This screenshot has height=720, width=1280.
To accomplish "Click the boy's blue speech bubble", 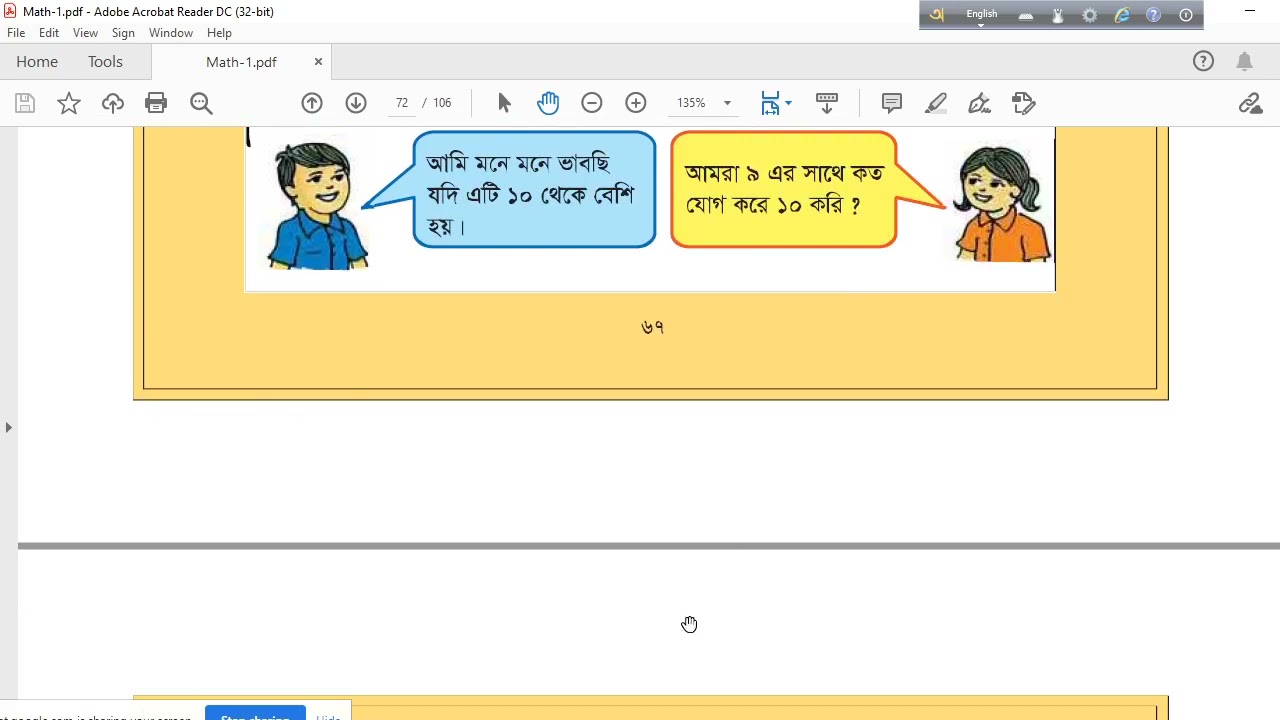I will [534, 190].
